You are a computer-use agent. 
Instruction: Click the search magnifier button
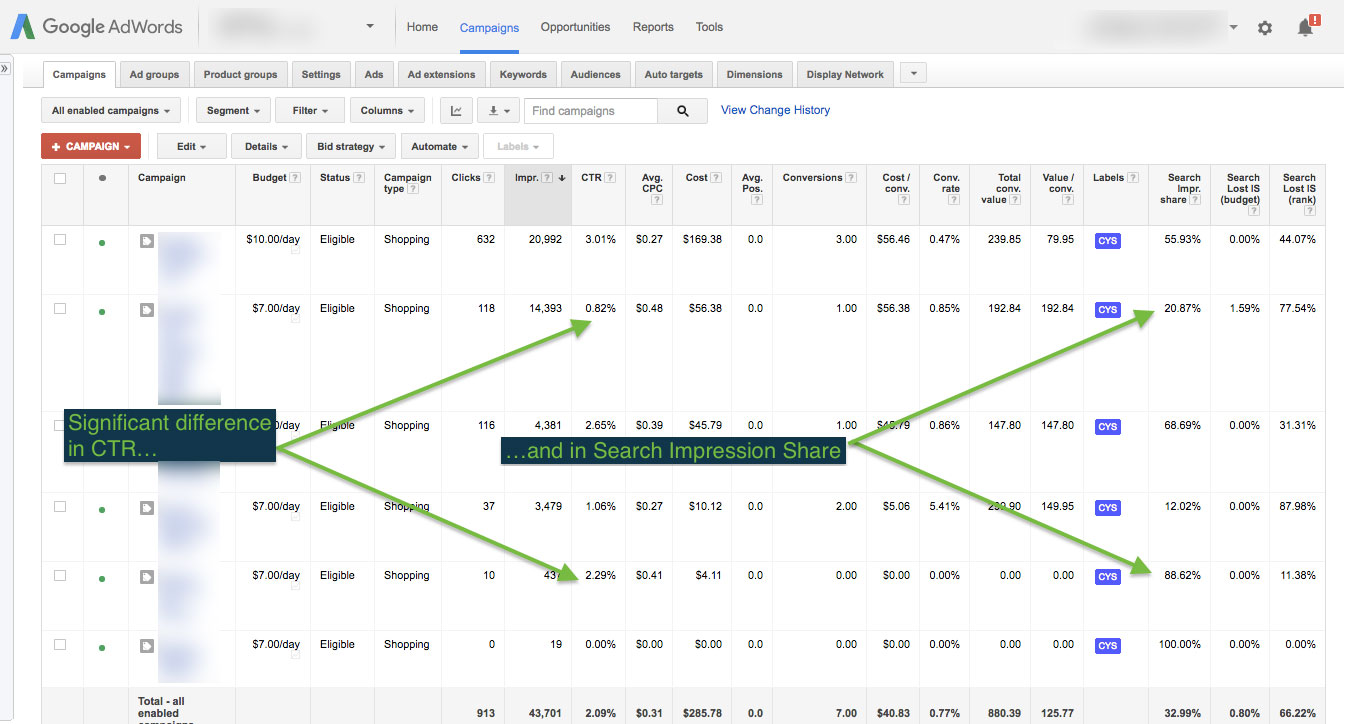tap(683, 111)
